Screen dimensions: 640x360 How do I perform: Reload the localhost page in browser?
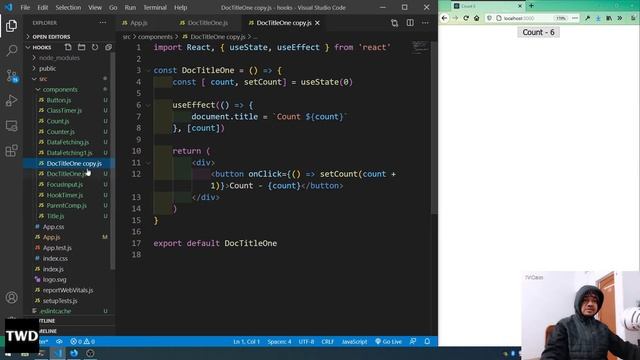(x=466, y=18)
